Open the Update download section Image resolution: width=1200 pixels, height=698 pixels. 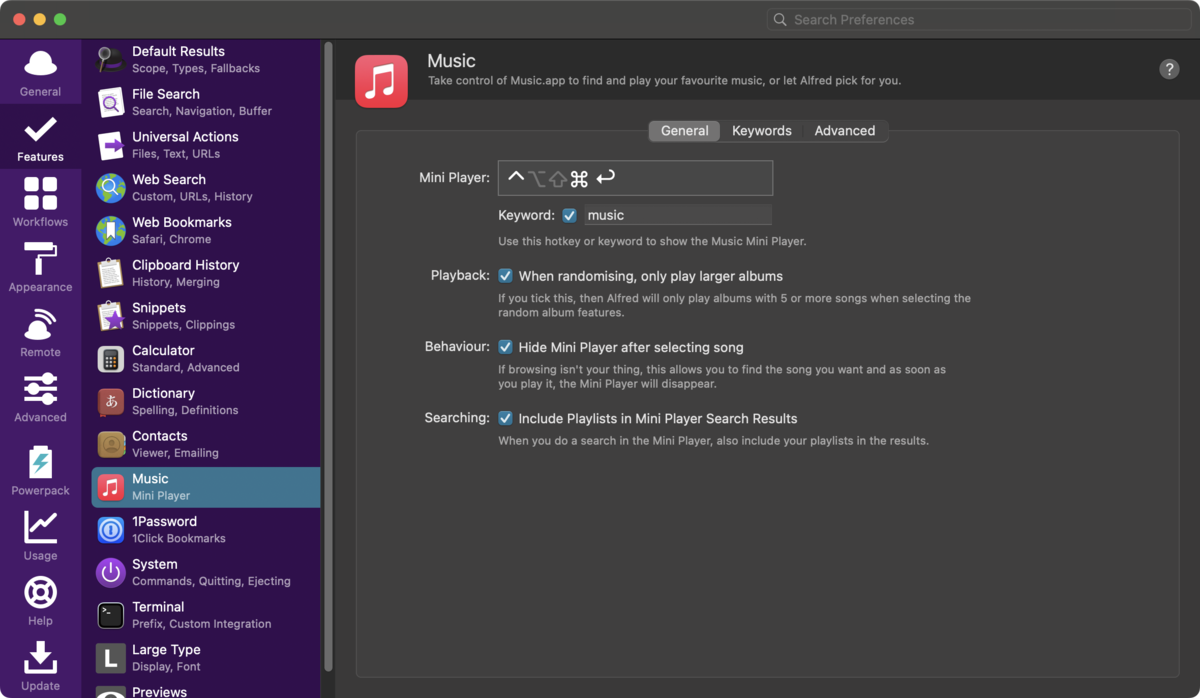(x=40, y=665)
